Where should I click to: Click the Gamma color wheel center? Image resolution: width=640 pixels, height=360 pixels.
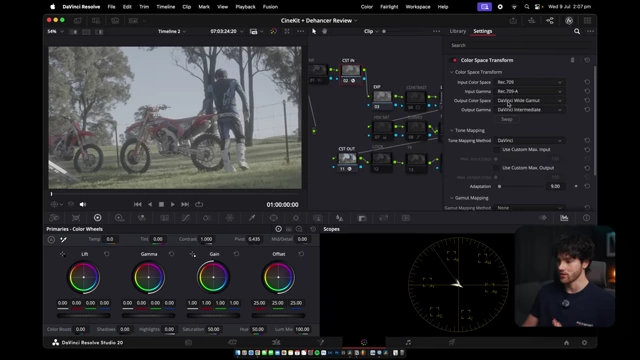click(149, 278)
